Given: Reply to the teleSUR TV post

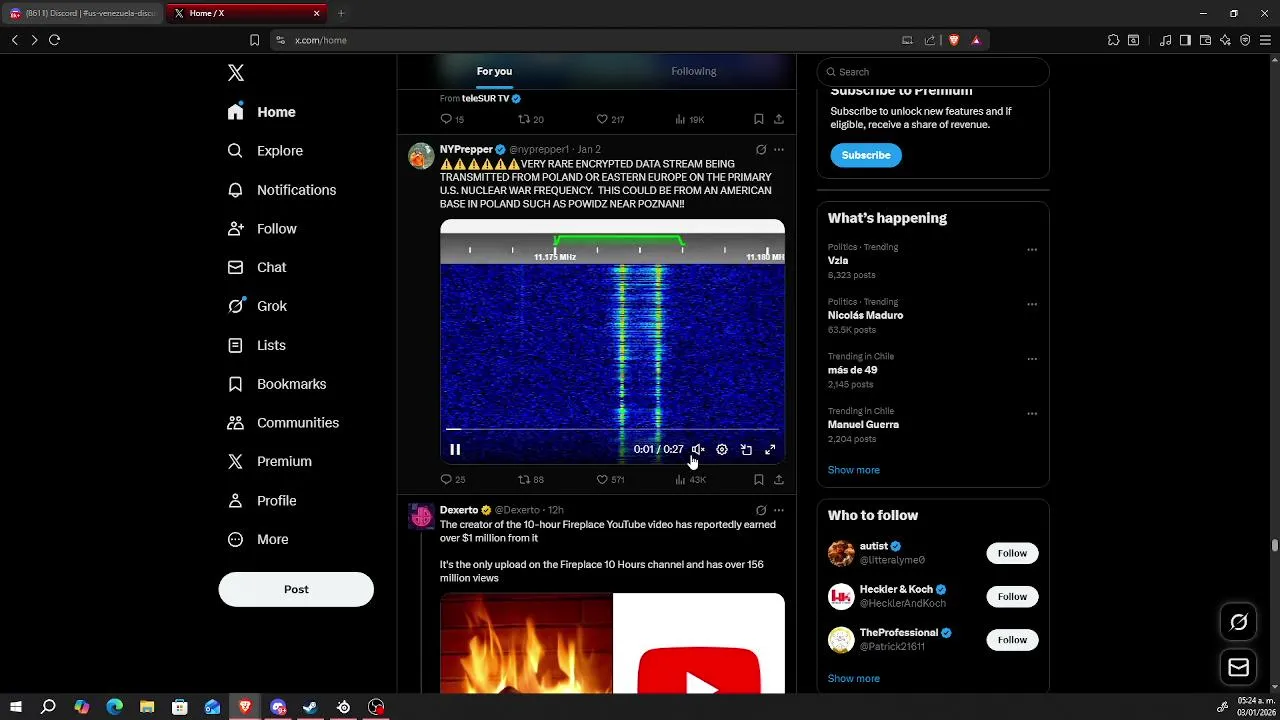Looking at the screenshot, I should (452, 119).
